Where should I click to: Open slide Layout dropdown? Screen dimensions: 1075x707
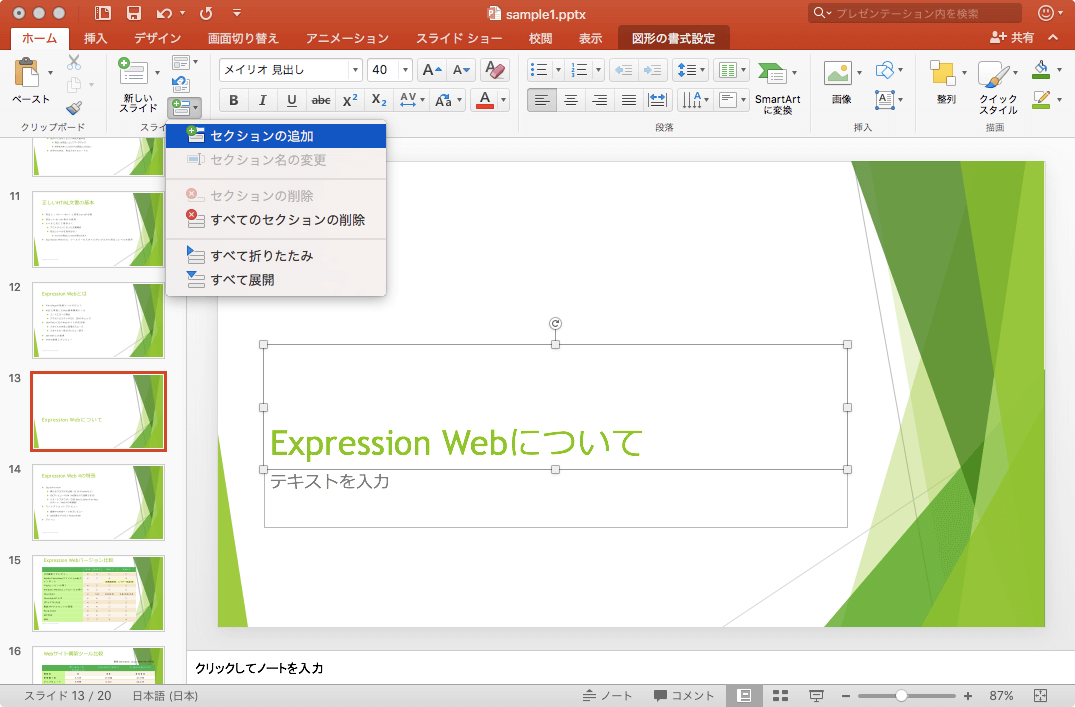coord(184,62)
